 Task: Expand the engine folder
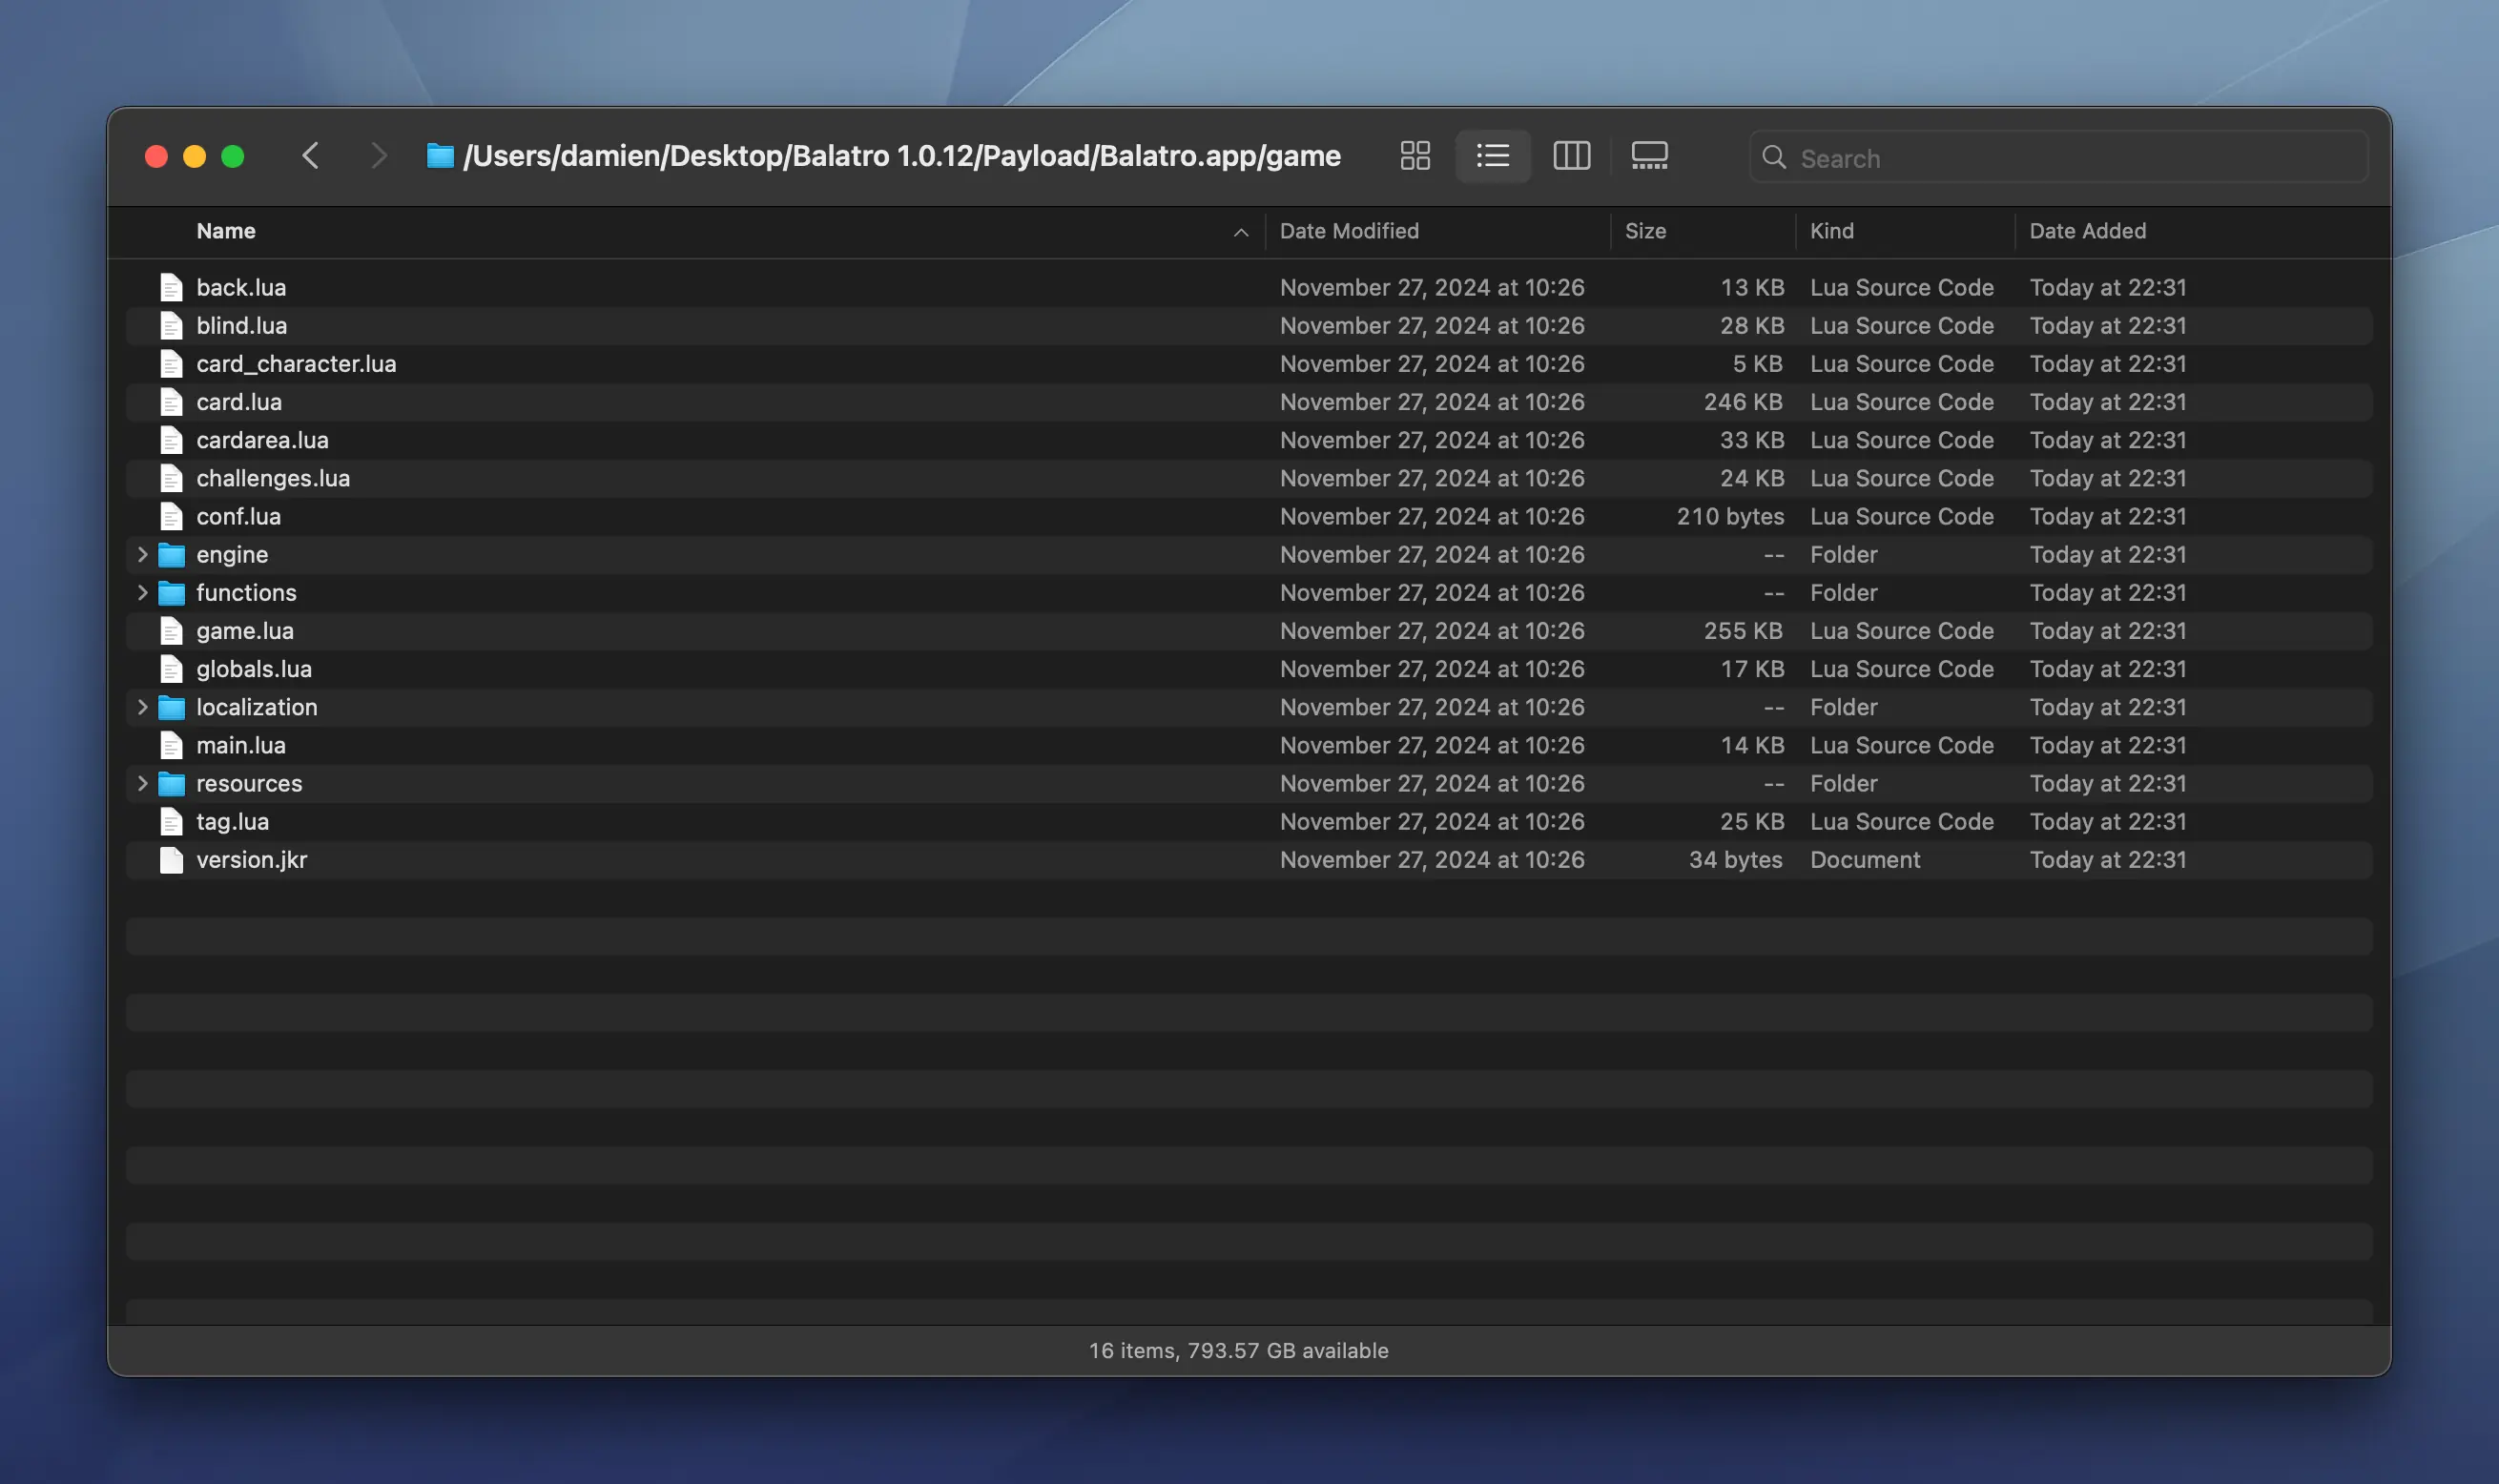point(142,554)
